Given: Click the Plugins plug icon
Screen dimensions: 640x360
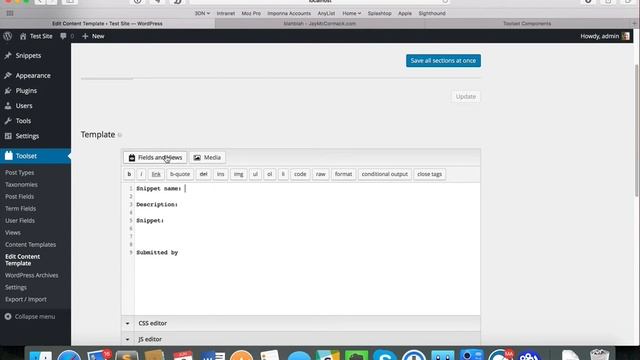Looking at the screenshot, I should pos(8,91).
